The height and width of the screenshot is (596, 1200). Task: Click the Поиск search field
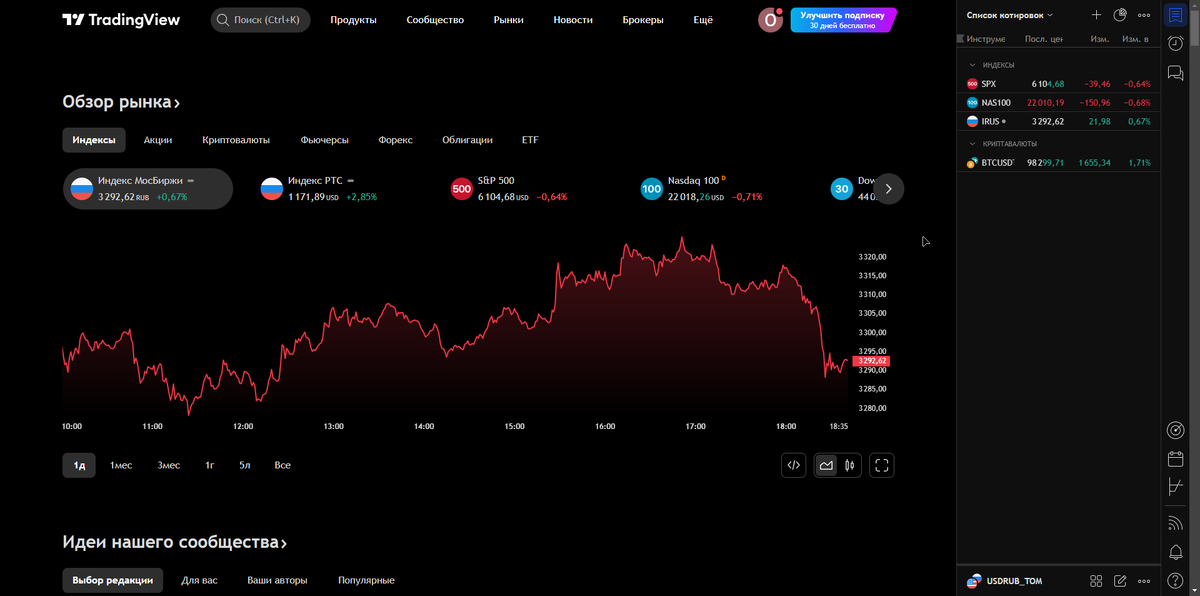(261, 20)
